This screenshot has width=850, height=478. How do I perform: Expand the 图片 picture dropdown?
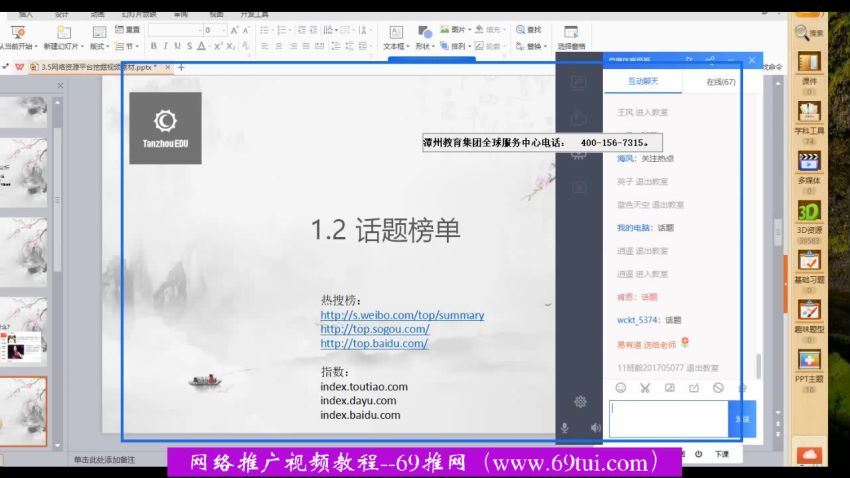469,29
